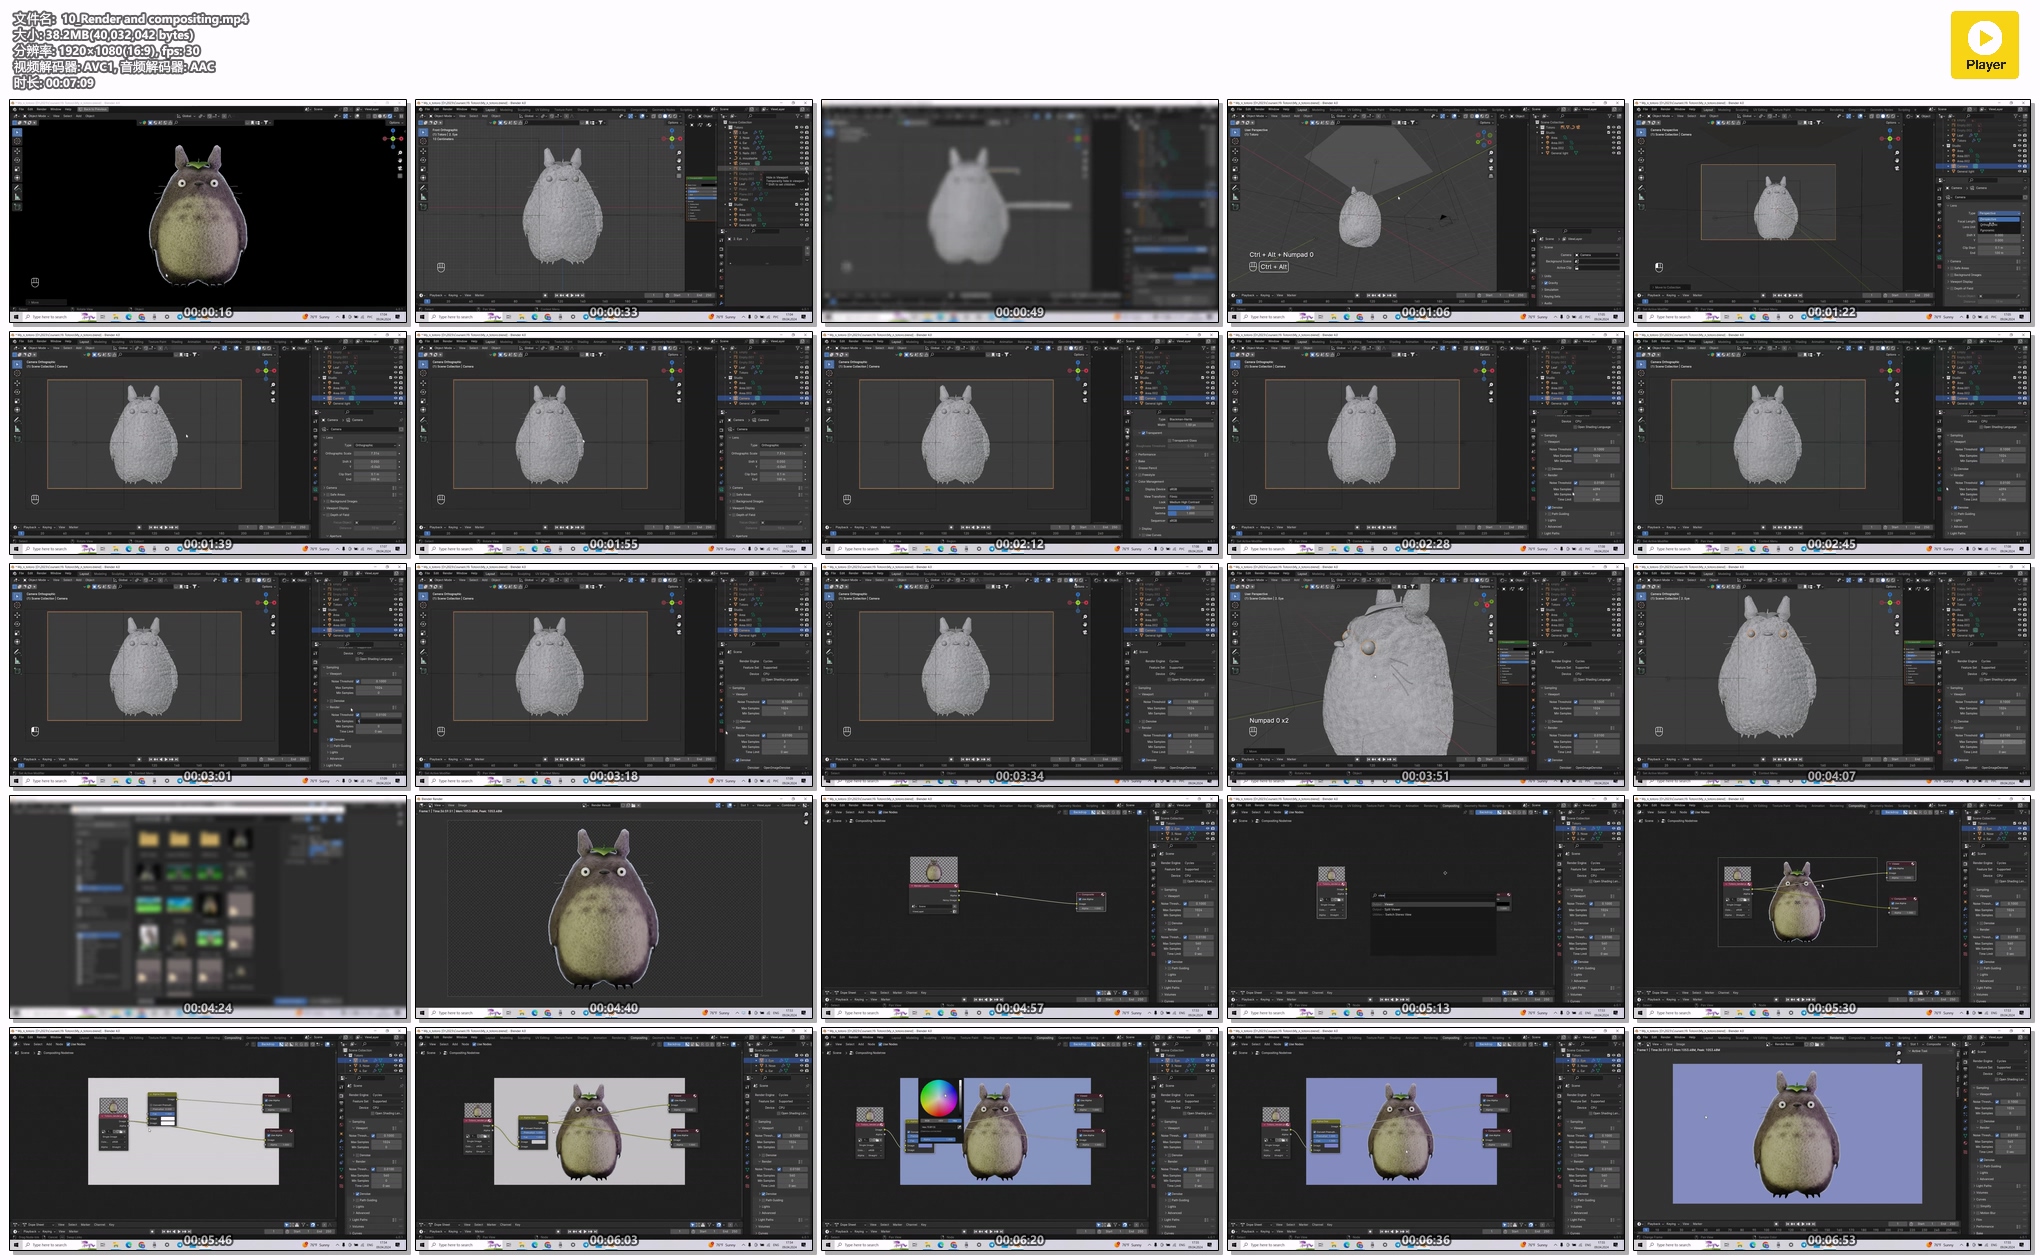Image resolution: width=2040 pixels, height=1260 pixels.
Task: Open the blurred file browser thumbnail at 00:04:24
Action: point(209,907)
